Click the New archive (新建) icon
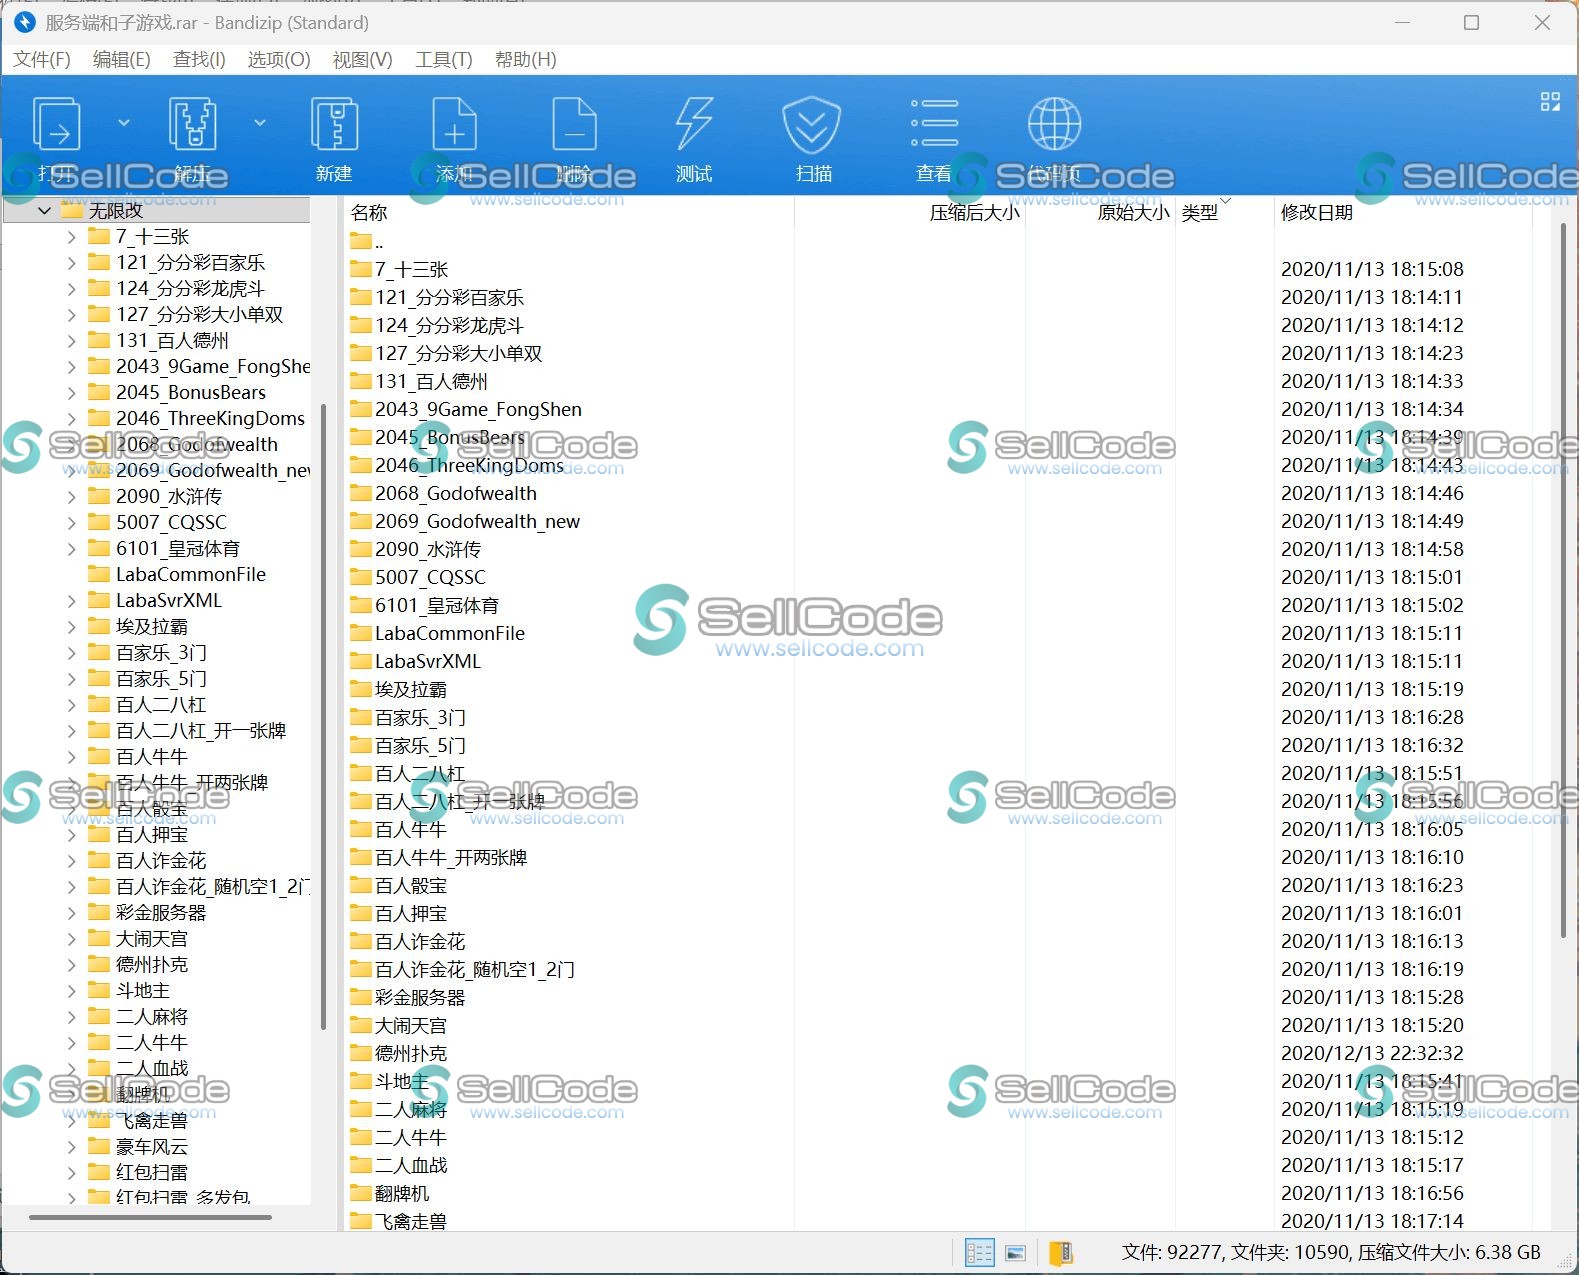 point(334,126)
